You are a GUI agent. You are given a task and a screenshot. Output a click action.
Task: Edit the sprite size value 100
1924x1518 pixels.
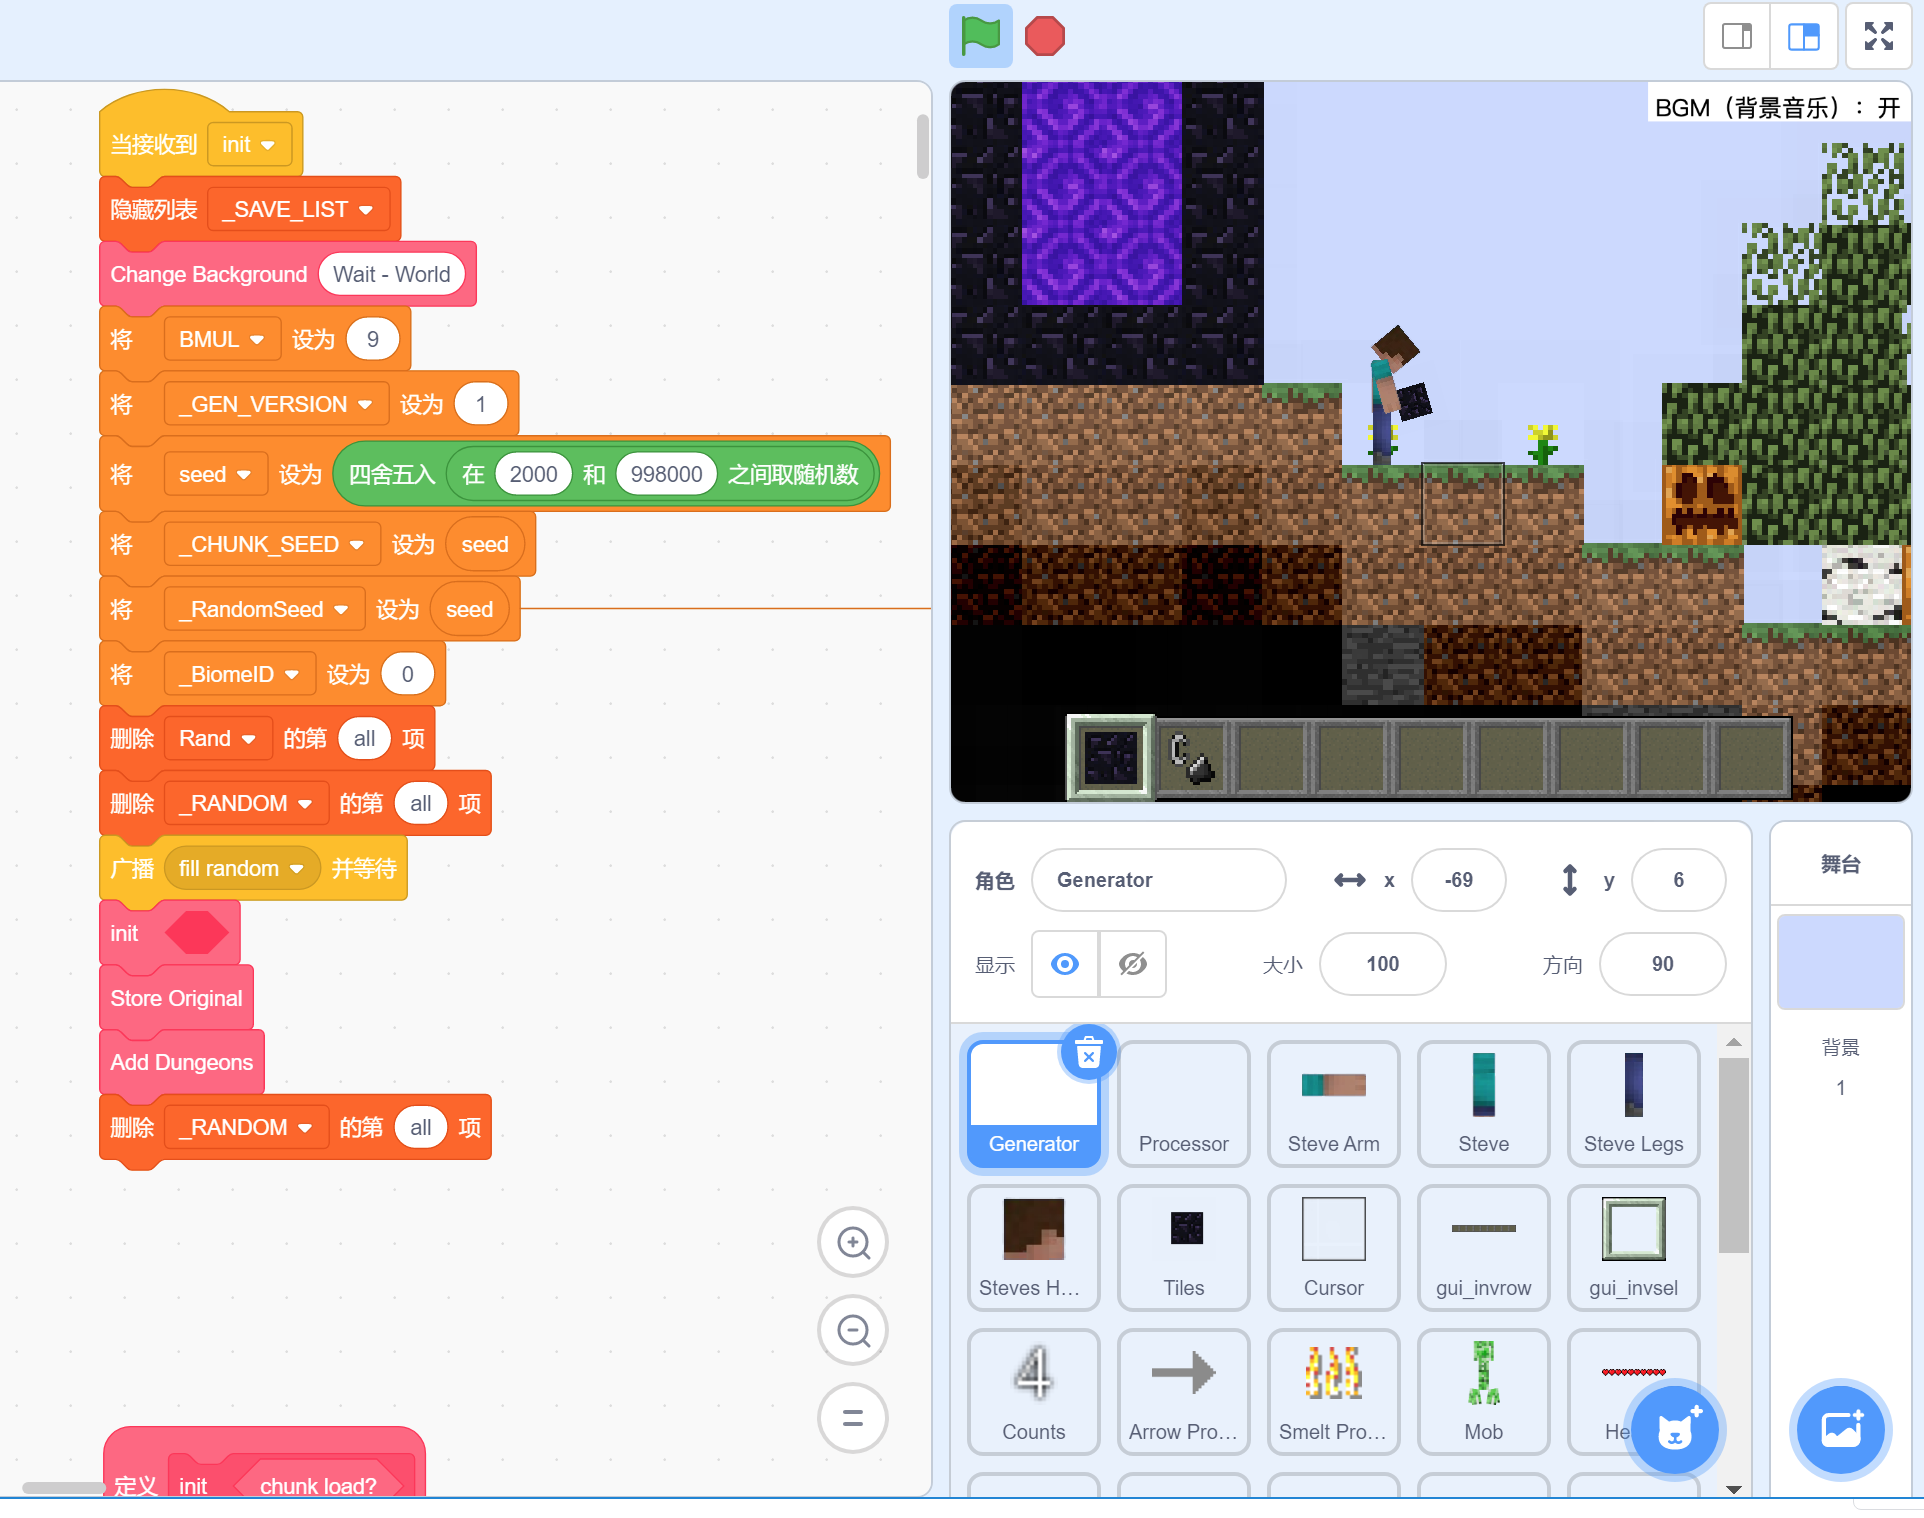(x=1382, y=964)
